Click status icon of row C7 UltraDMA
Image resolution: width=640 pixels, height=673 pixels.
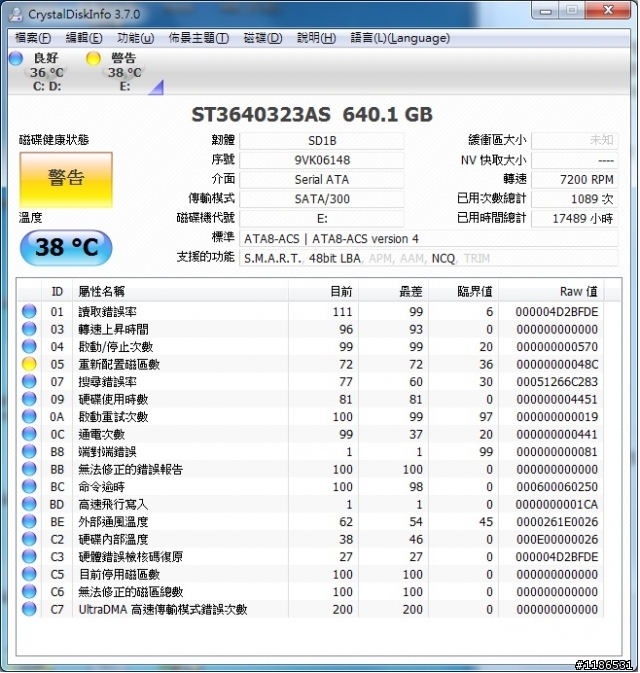coord(29,609)
